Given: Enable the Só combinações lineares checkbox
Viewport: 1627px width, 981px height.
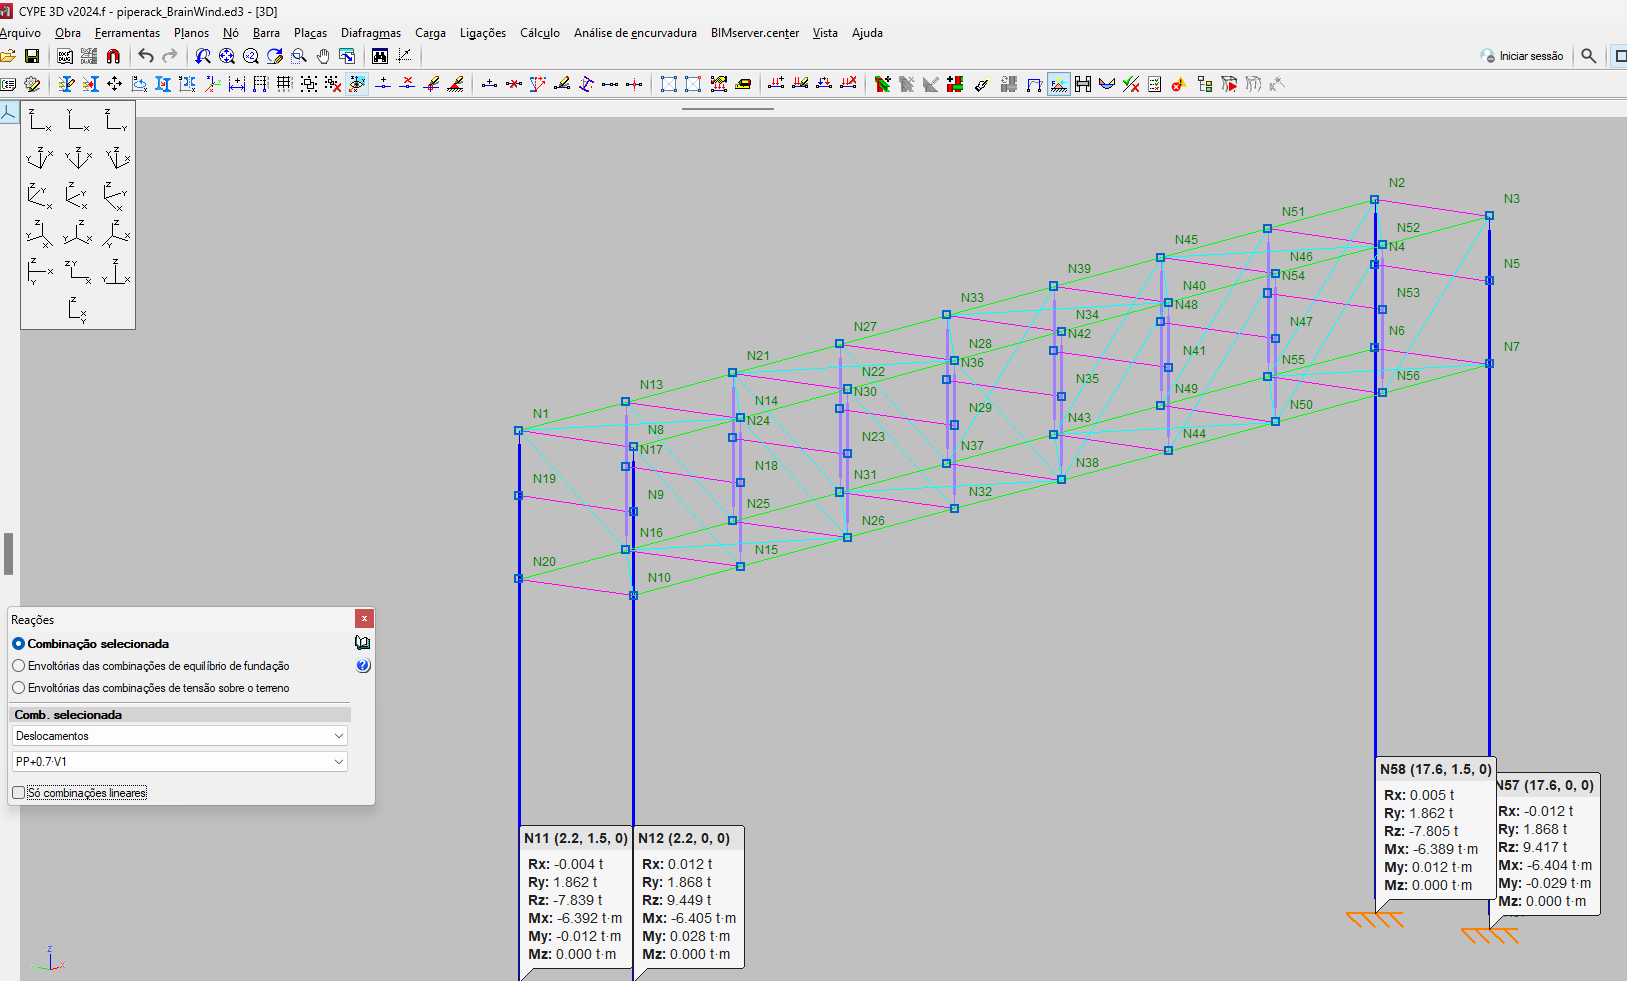Looking at the screenshot, I should pyautogui.click(x=18, y=793).
